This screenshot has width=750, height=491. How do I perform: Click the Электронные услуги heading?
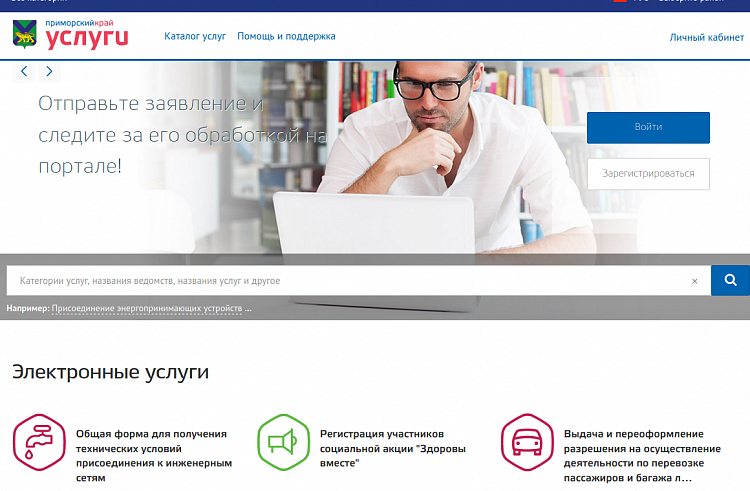click(110, 372)
